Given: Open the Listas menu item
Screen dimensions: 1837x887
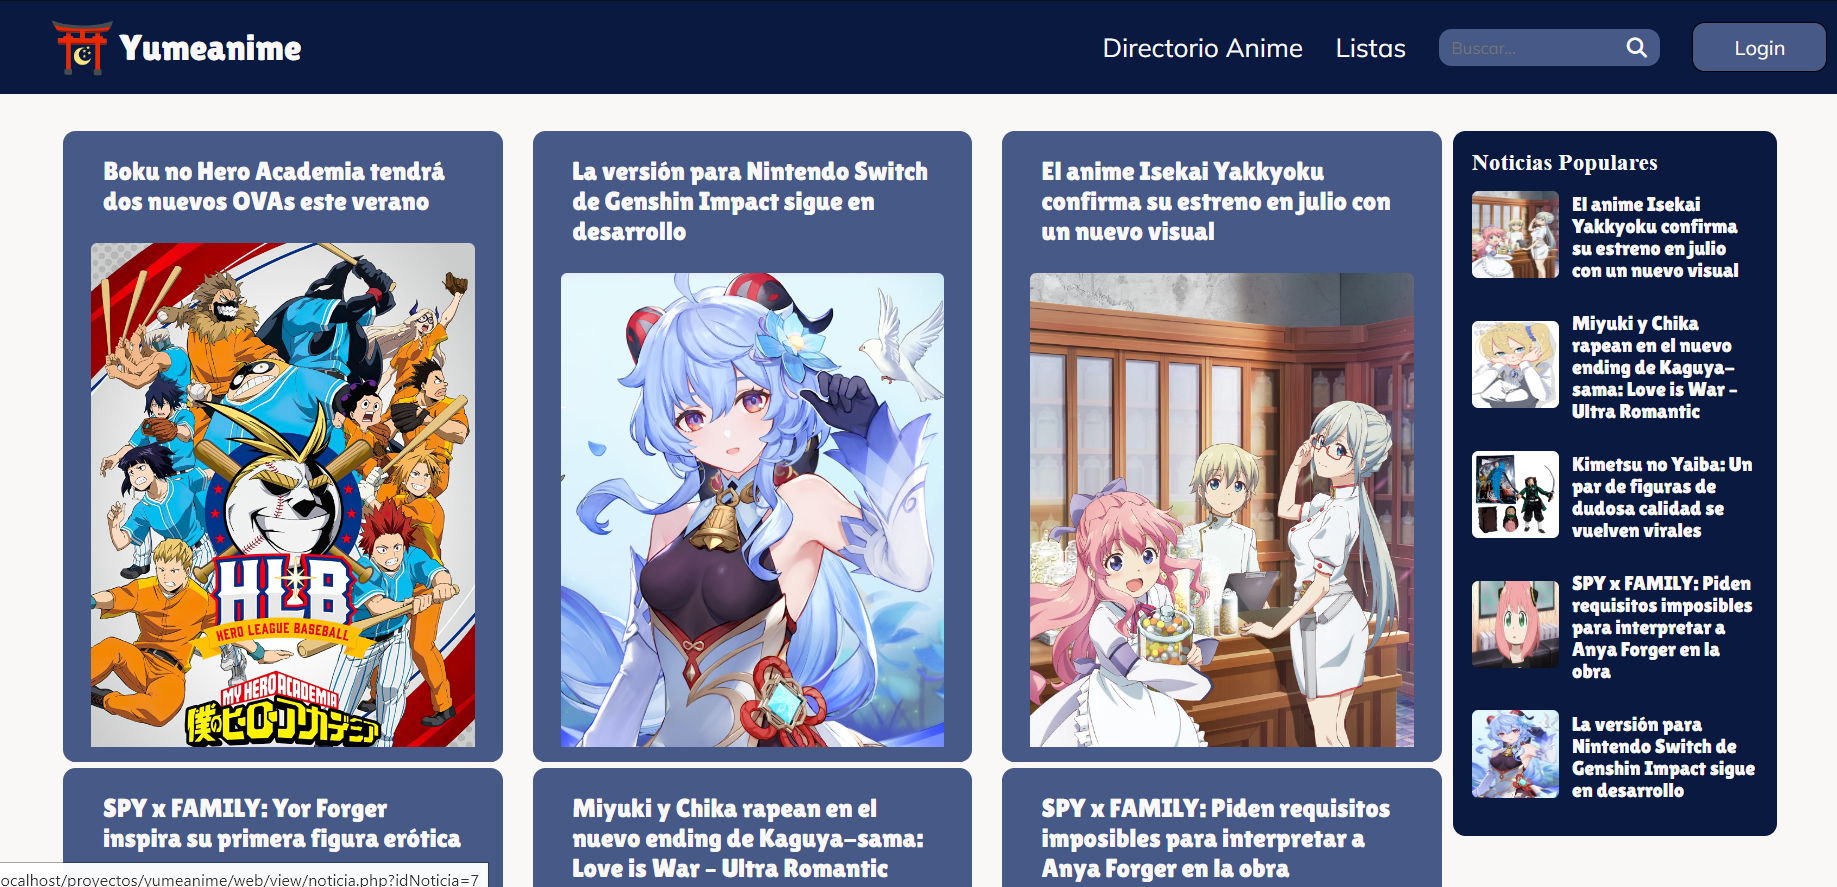Looking at the screenshot, I should coord(1370,48).
